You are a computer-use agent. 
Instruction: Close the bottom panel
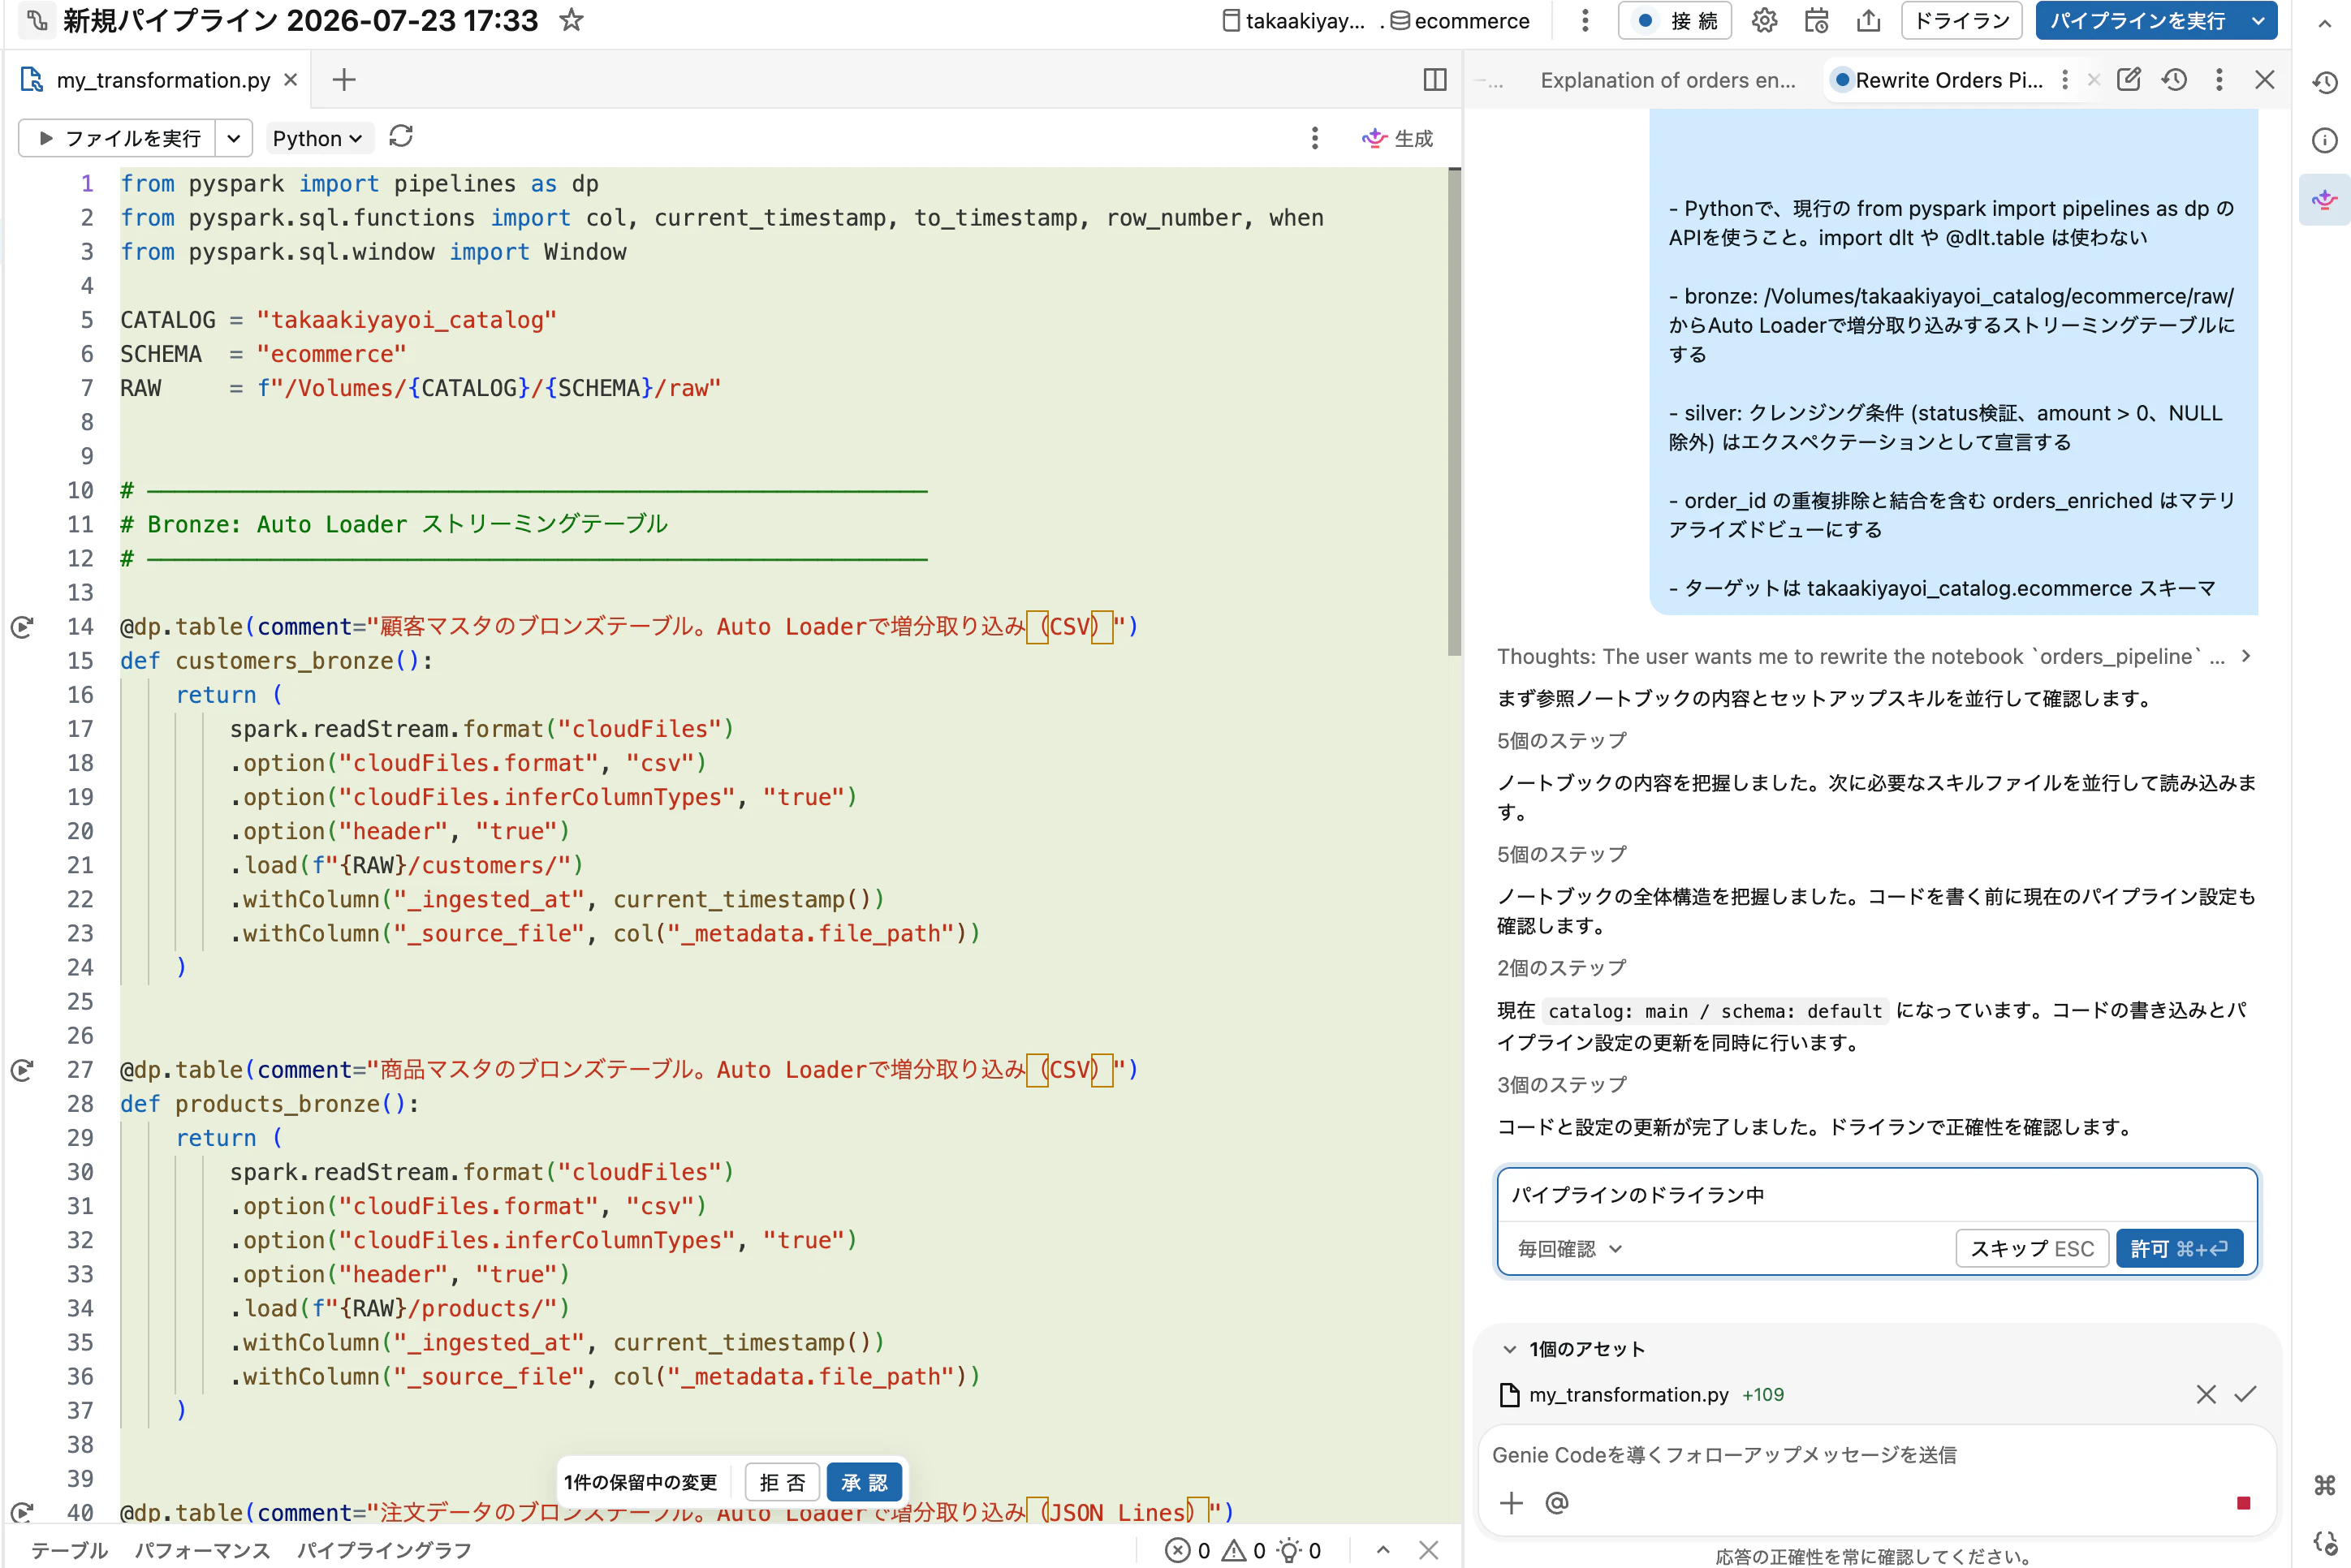tap(1429, 1551)
